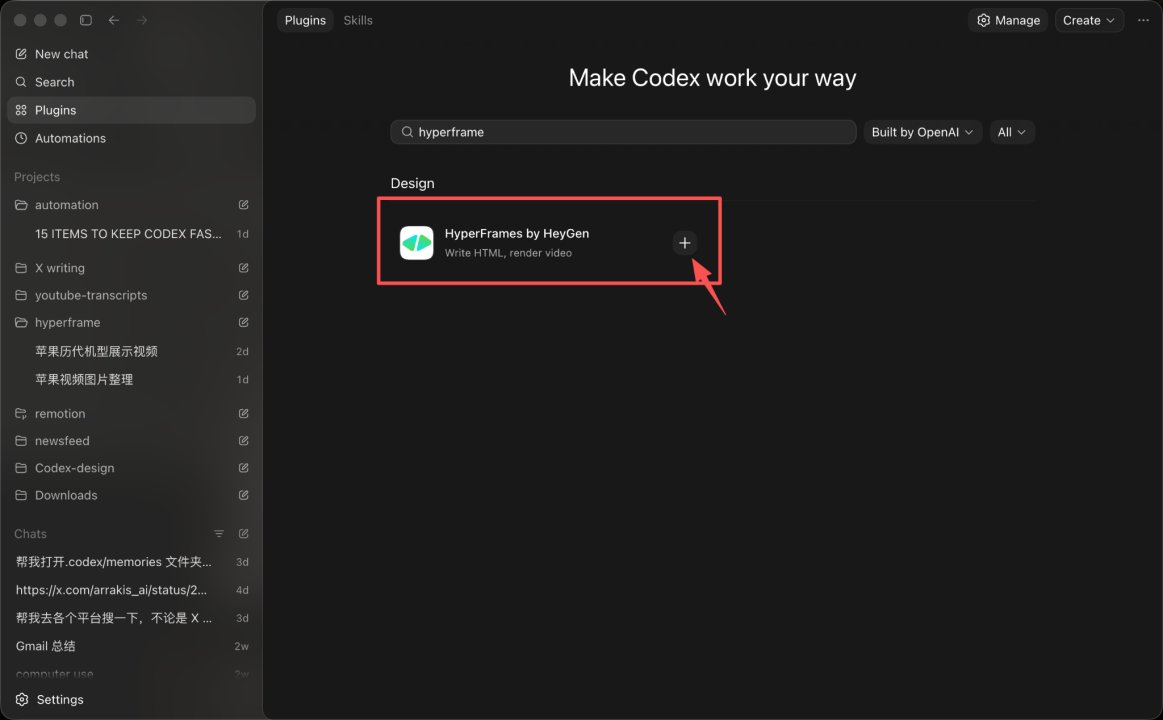Click the Chats section header

click(x=30, y=534)
